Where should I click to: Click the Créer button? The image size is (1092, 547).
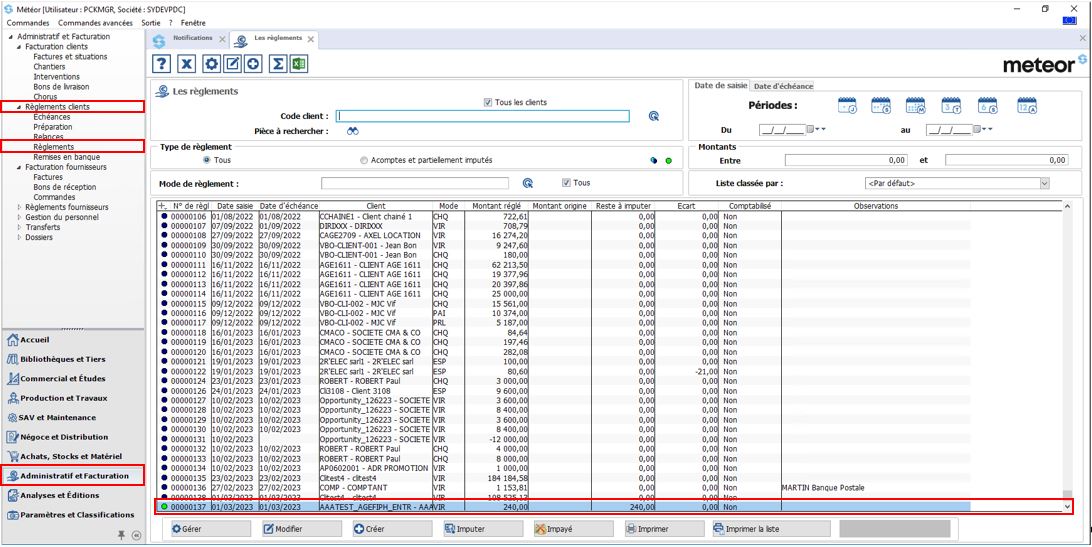pyautogui.click(x=392, y=529)
